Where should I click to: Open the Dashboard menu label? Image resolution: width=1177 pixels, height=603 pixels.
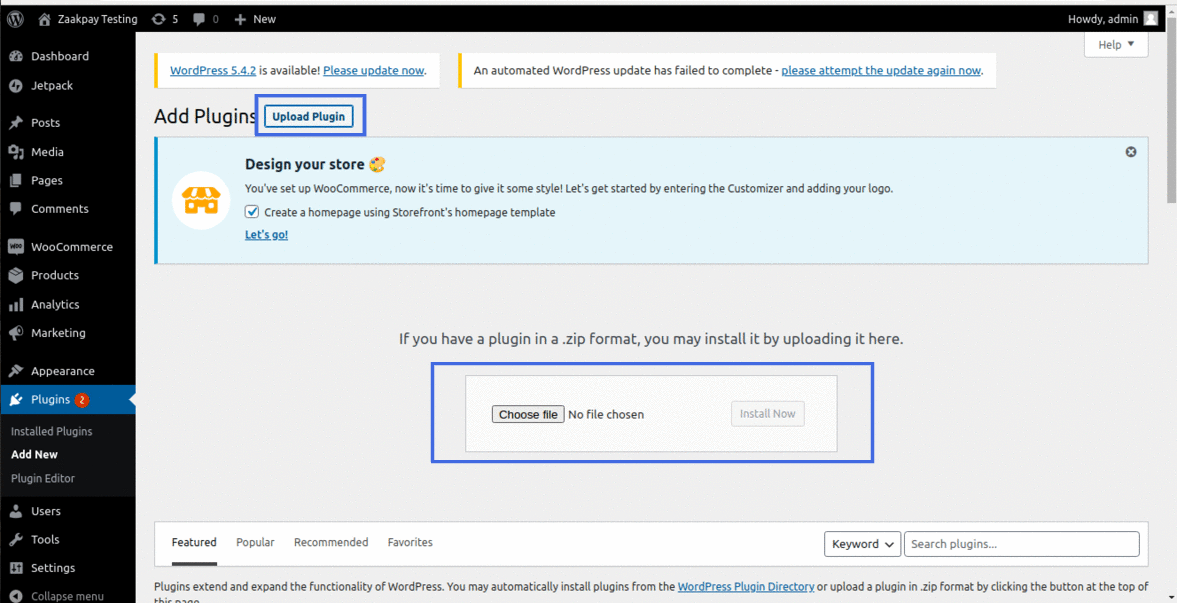[x=60, y=56]
